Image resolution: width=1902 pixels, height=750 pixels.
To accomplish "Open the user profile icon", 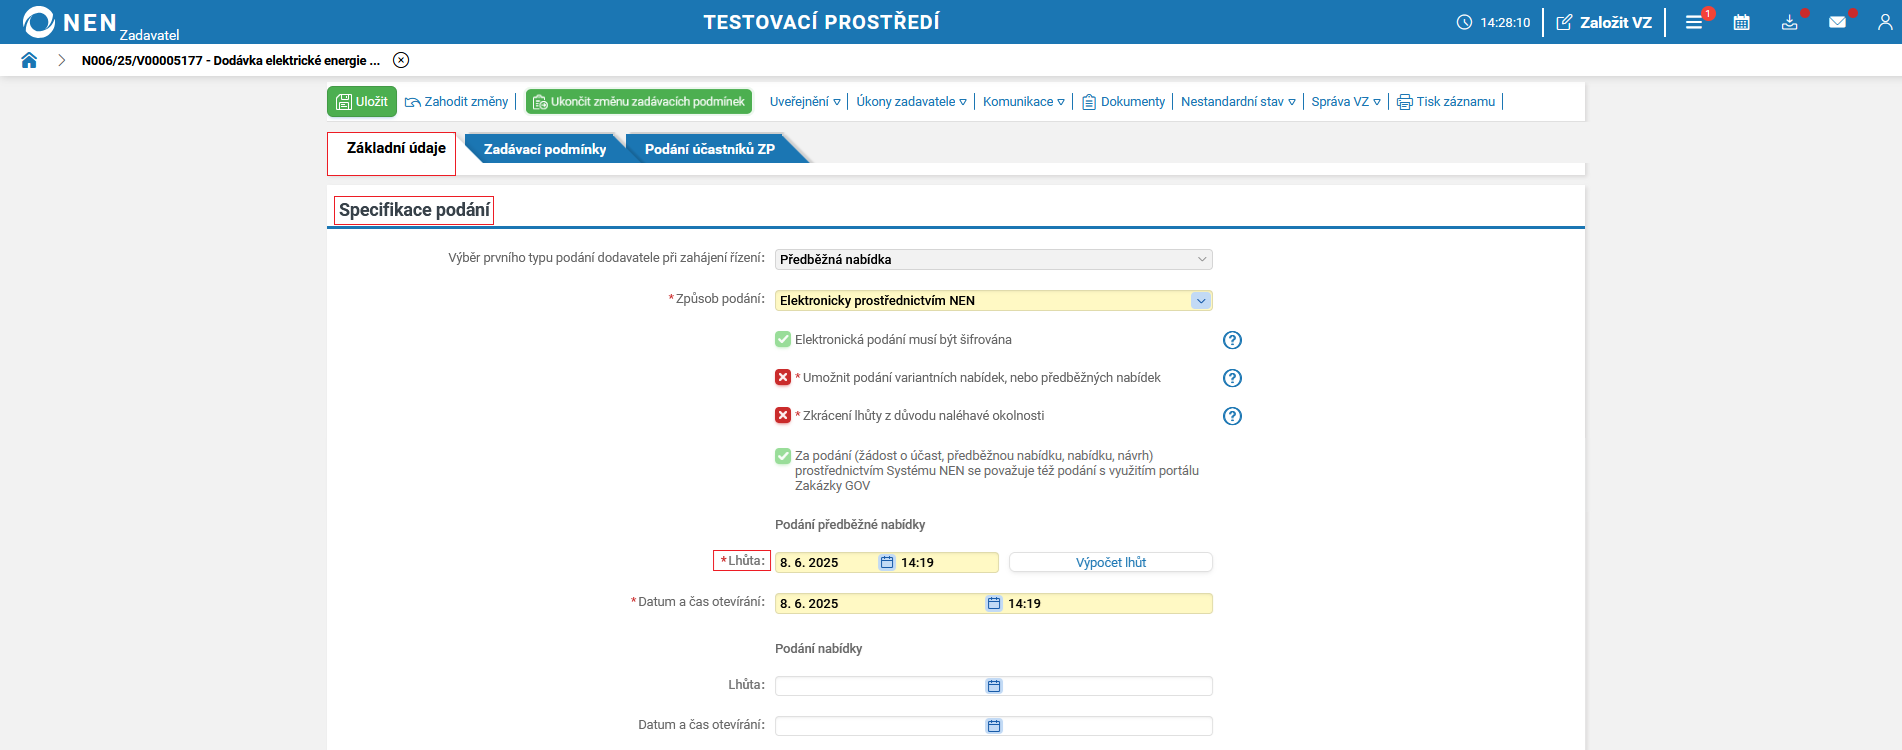I will tap(1885, 22).
